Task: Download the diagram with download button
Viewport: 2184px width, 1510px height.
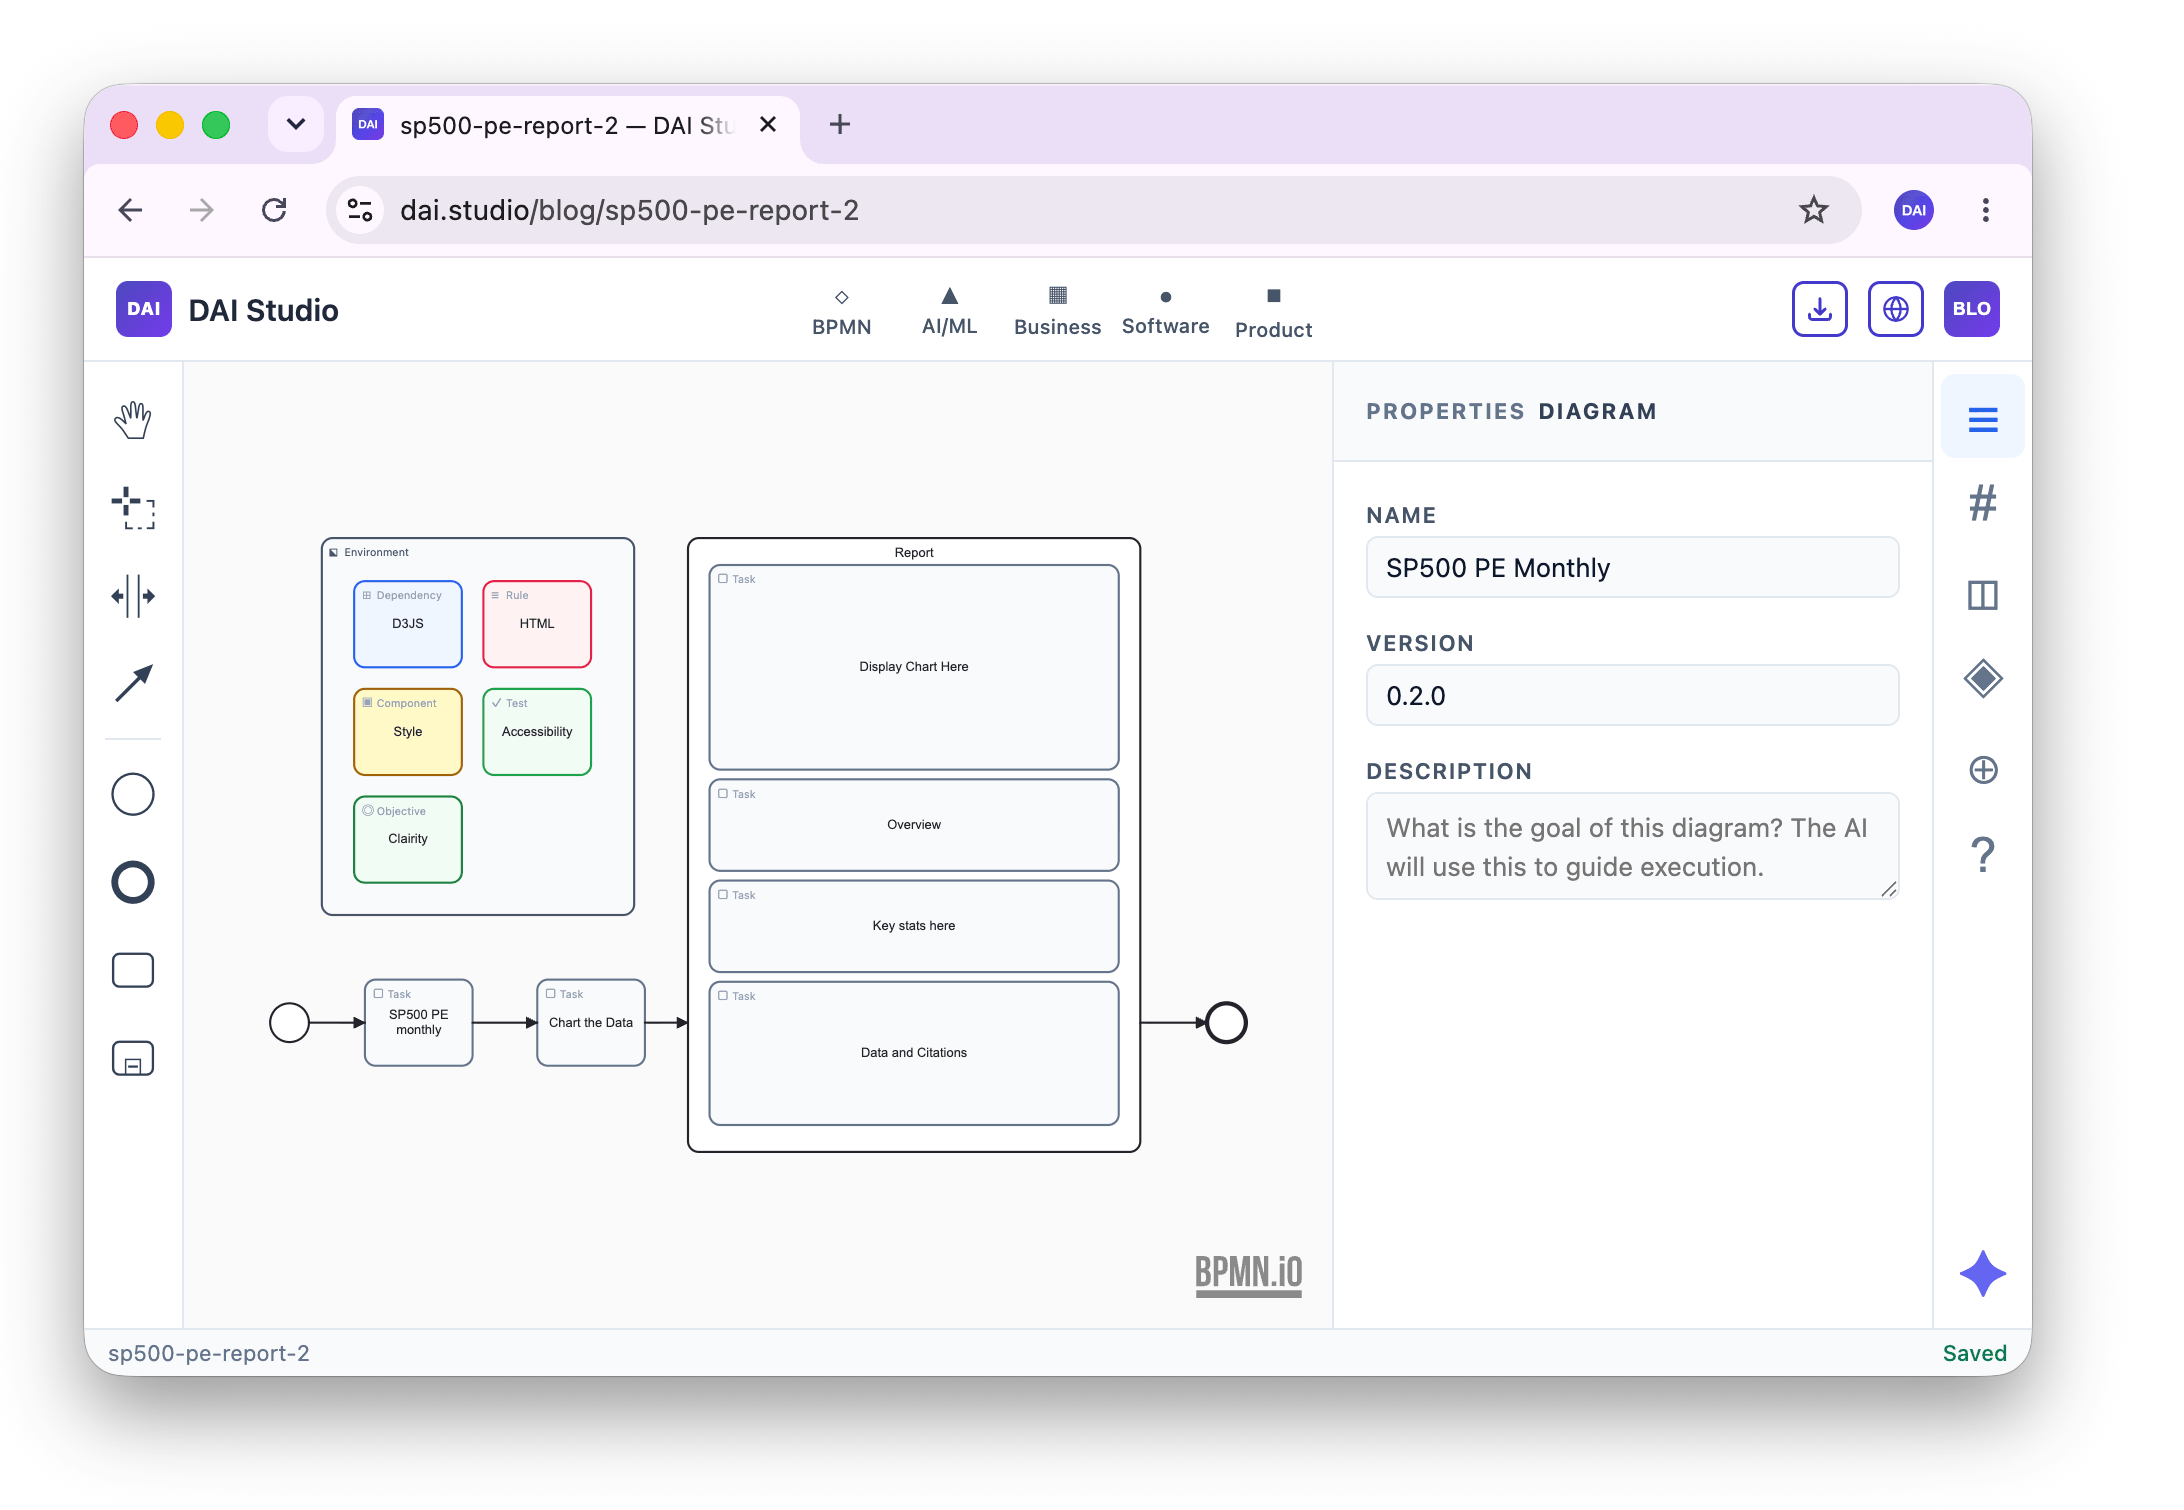Action: tap(1819, 309)
